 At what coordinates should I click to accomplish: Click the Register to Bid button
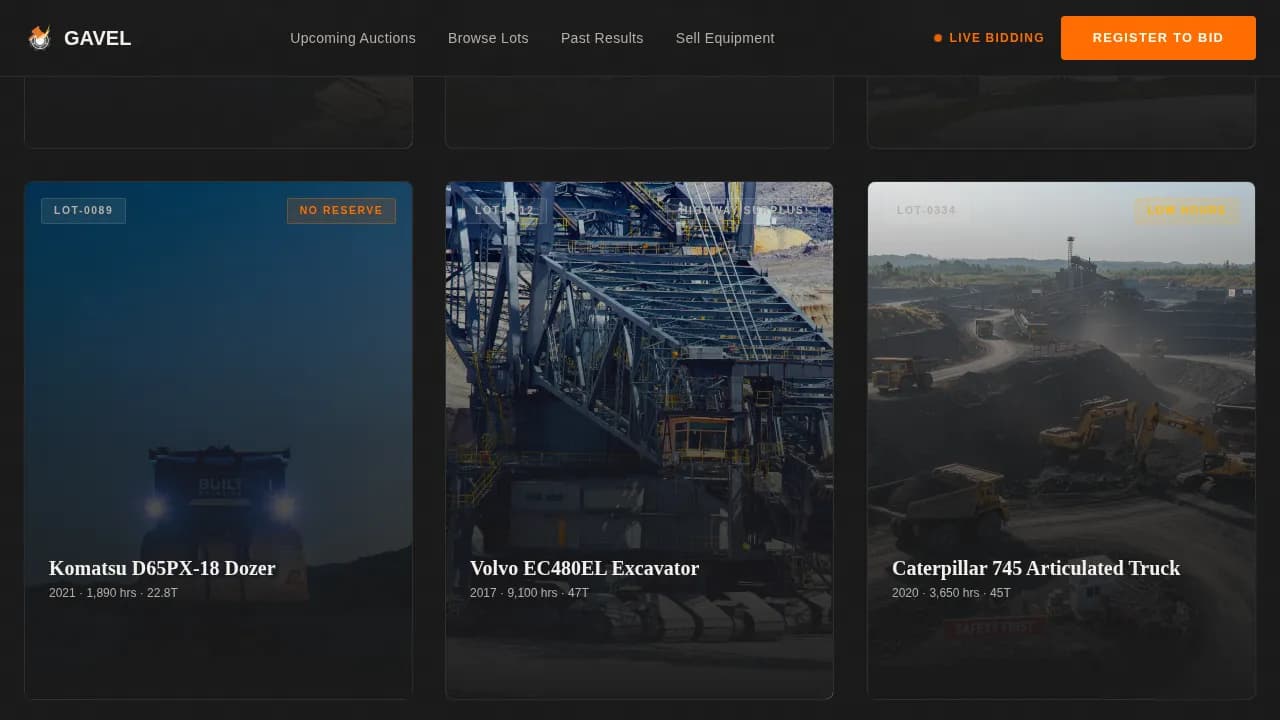pyautogui.click(x=1158, y=38)
